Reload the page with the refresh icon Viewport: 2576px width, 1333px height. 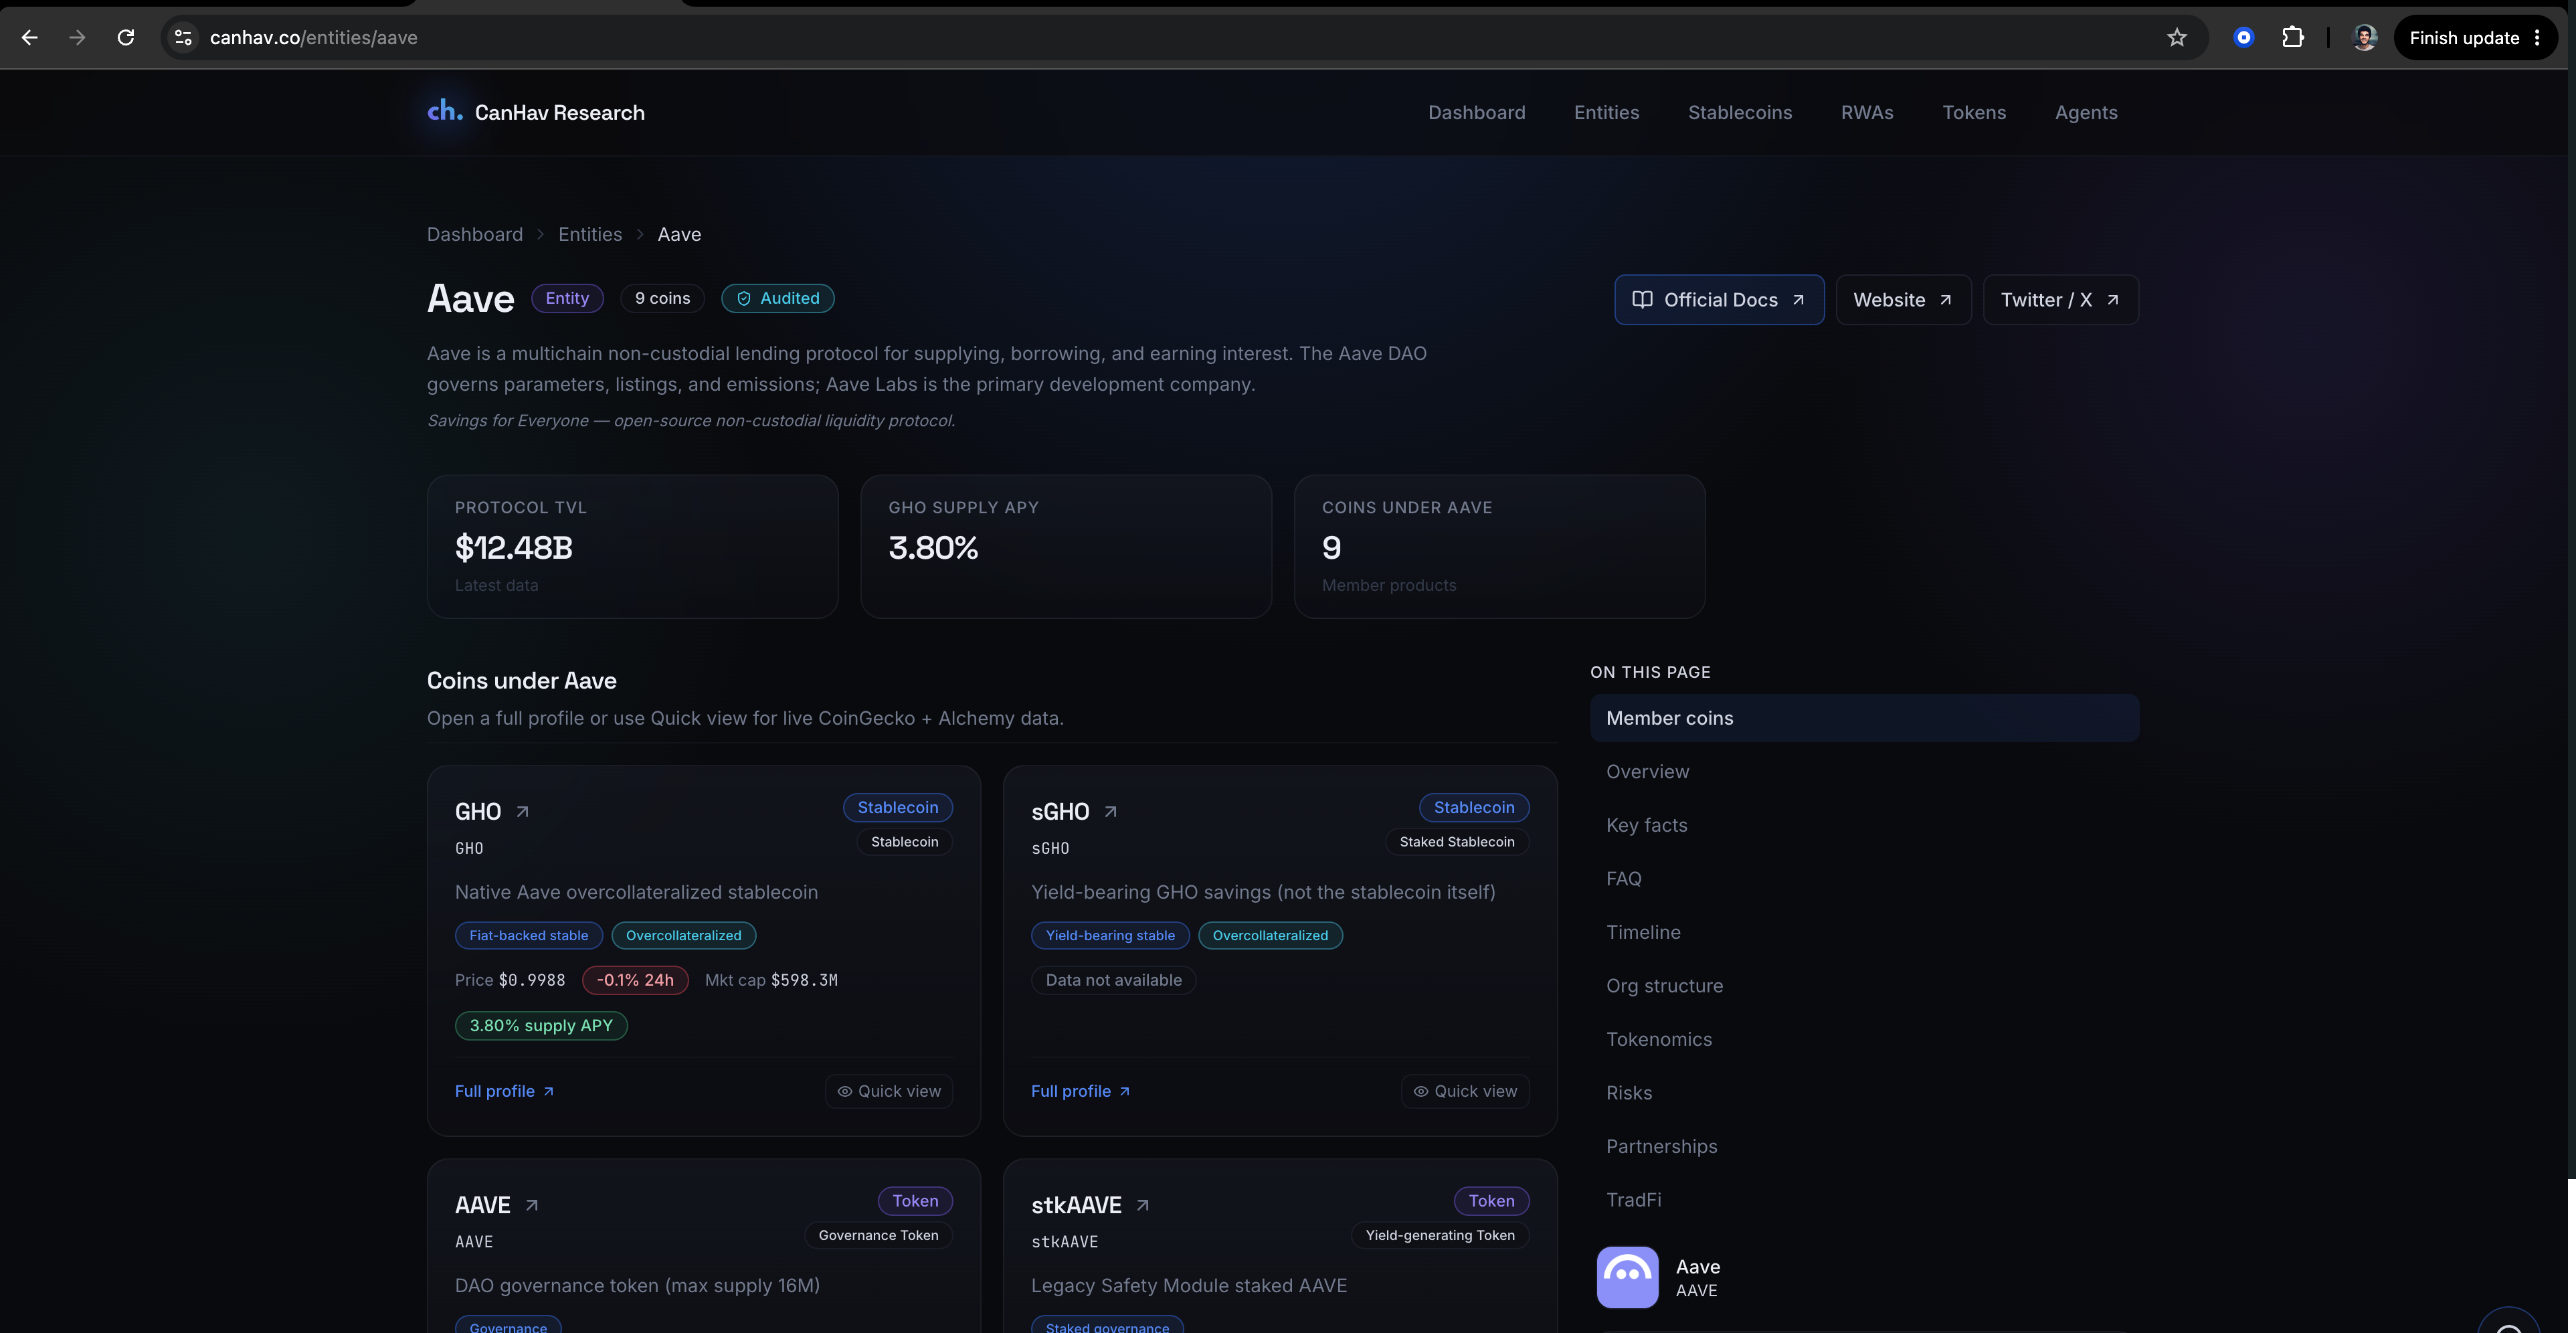(126, 38)
